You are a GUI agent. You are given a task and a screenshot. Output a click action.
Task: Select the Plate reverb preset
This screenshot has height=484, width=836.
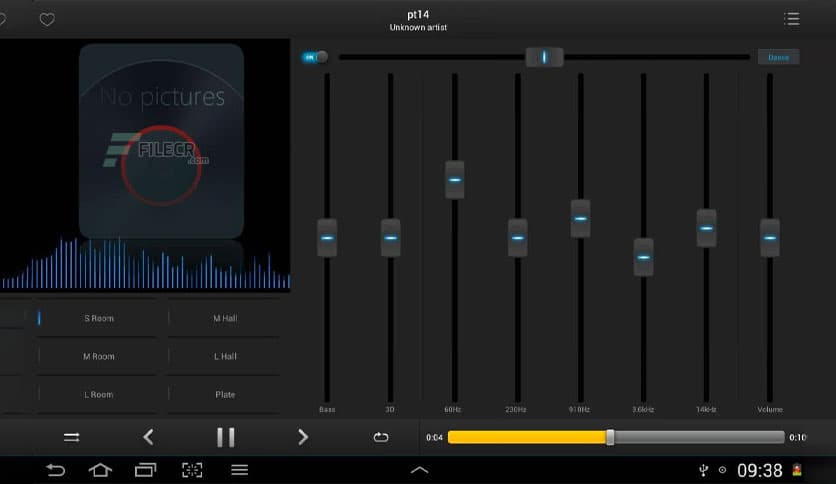coord(224,395)
